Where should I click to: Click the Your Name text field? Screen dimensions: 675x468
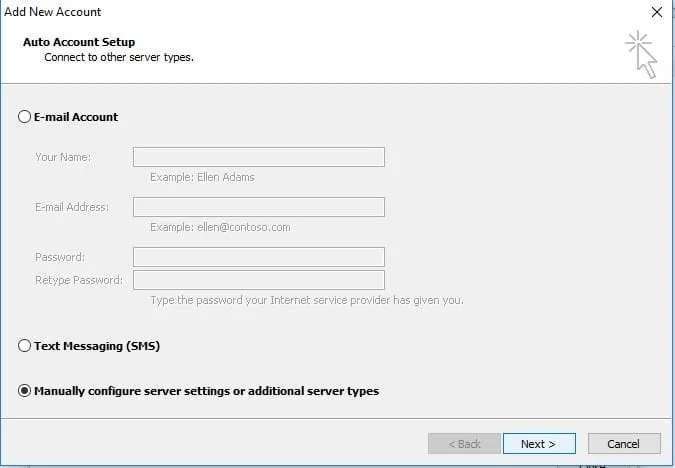pos(258,157)
